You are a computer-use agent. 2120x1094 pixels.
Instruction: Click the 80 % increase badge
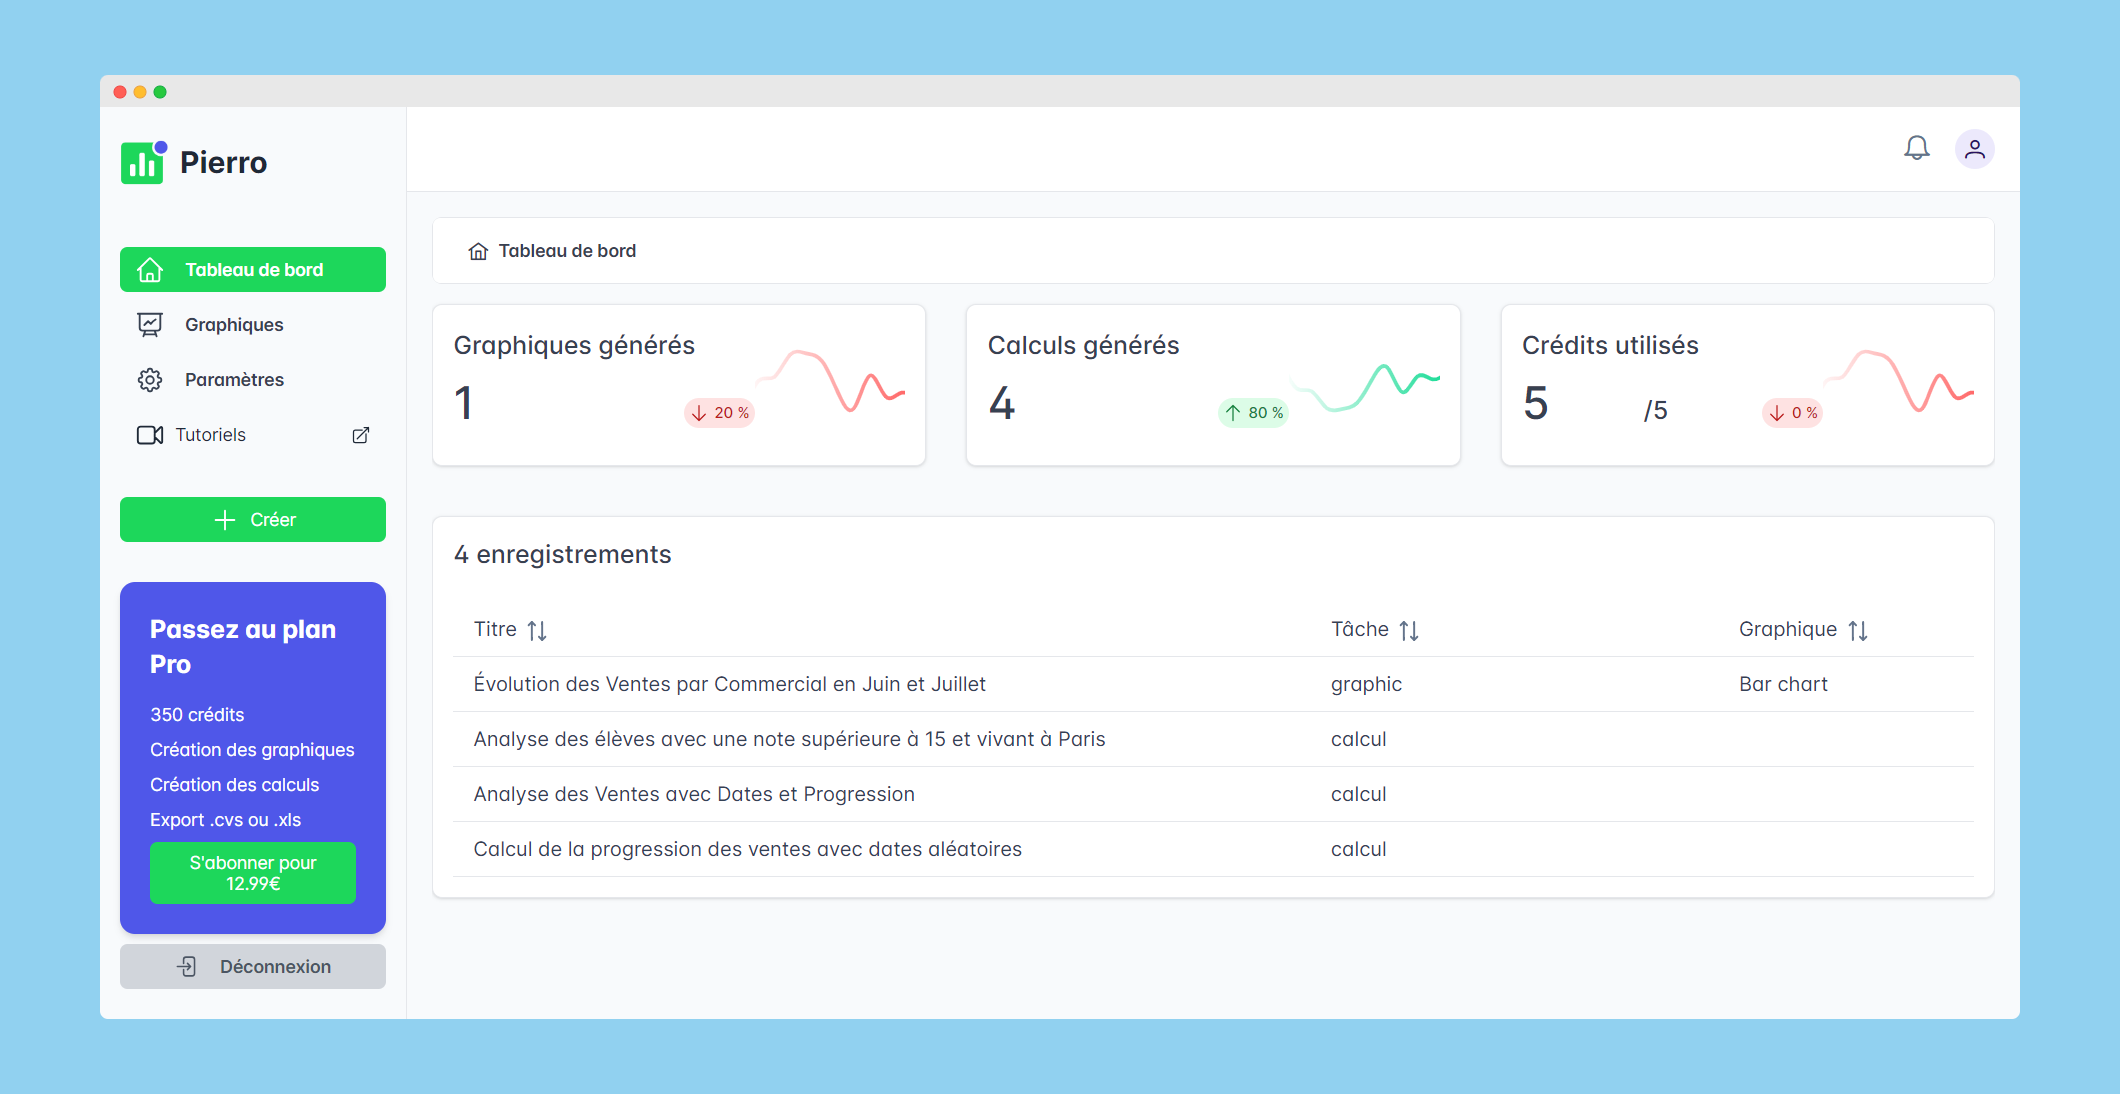pyautogui.click(x=1253, y=412)
